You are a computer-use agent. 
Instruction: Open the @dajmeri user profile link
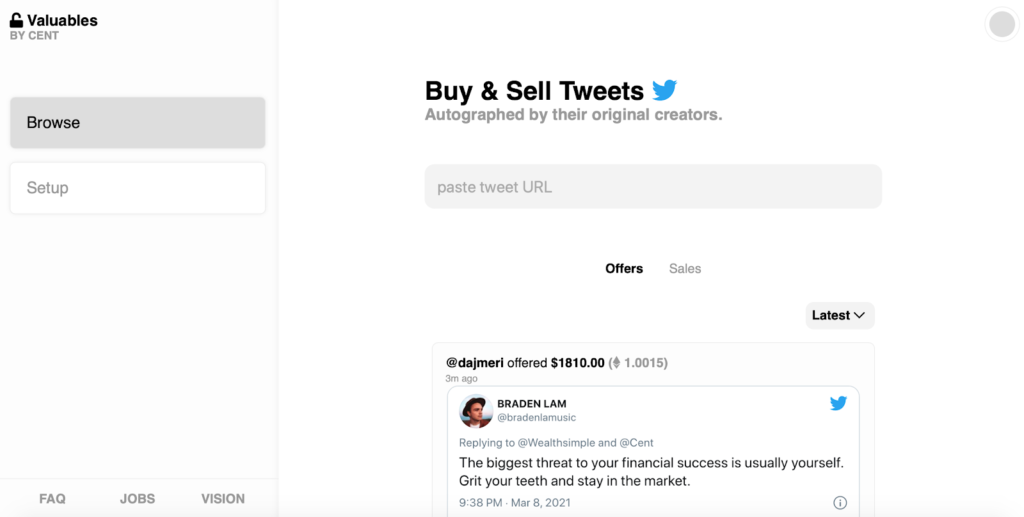(474, 363)
